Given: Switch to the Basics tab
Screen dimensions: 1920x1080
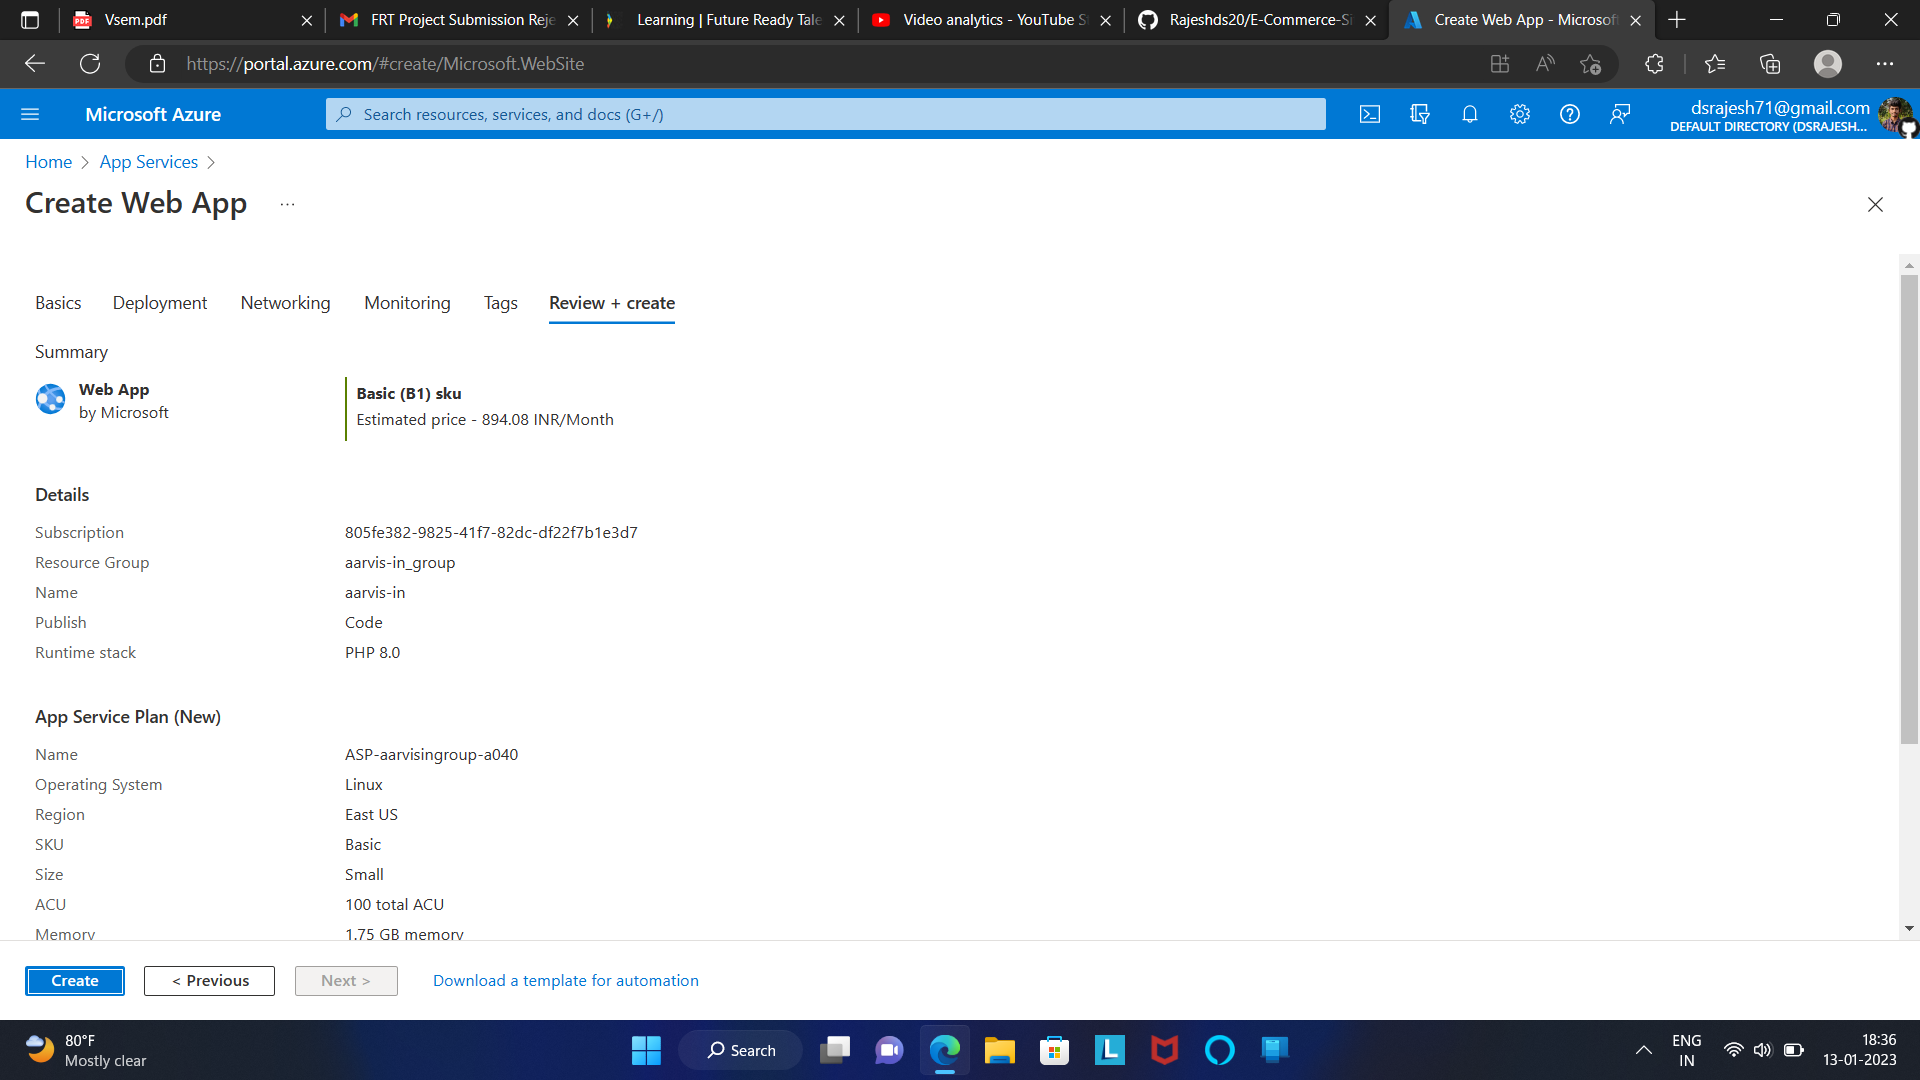Looking at the screenshot, I should point(58,303).
